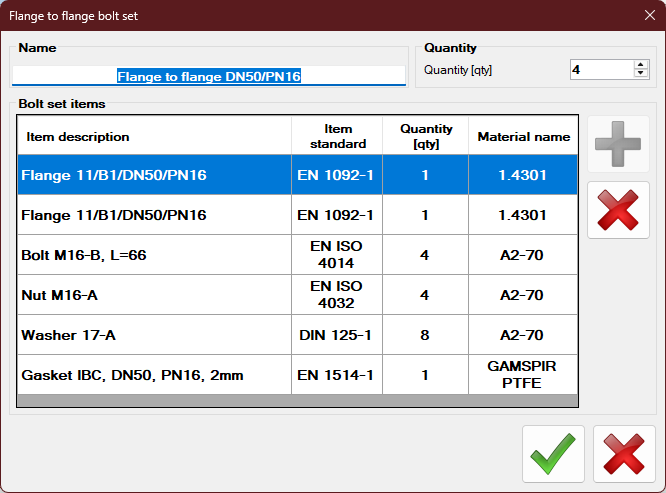
Task: Cancel dialog with bottom red X
Action: [624, 455]
